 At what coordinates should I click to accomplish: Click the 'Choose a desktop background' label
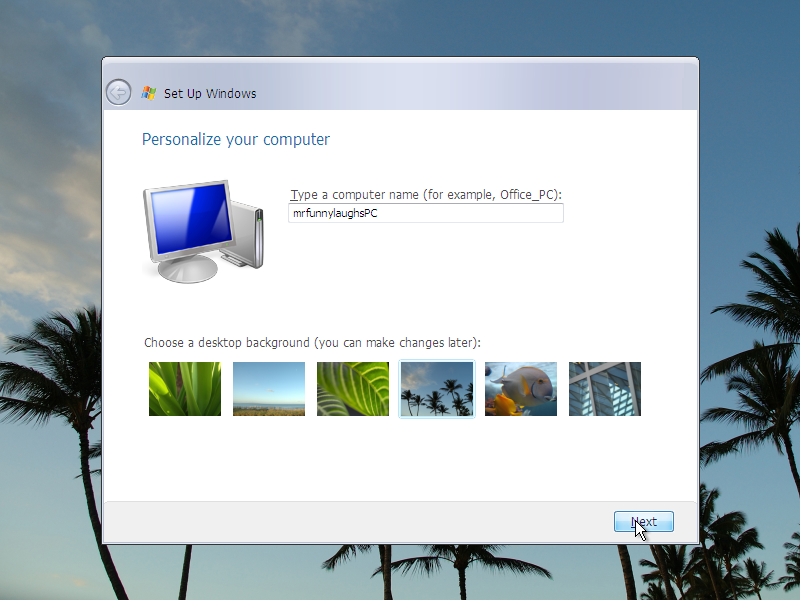(312, 342)
